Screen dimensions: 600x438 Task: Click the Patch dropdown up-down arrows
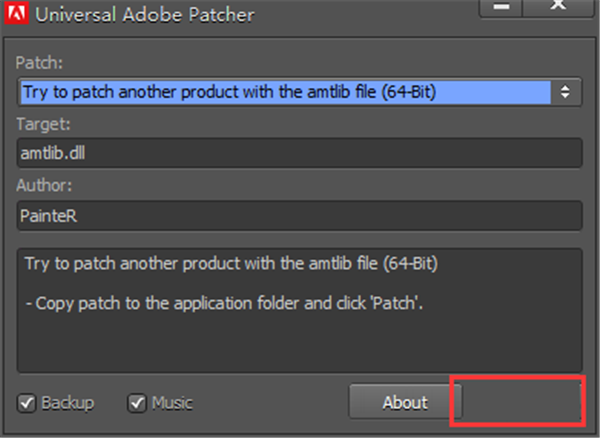point(565,92)
